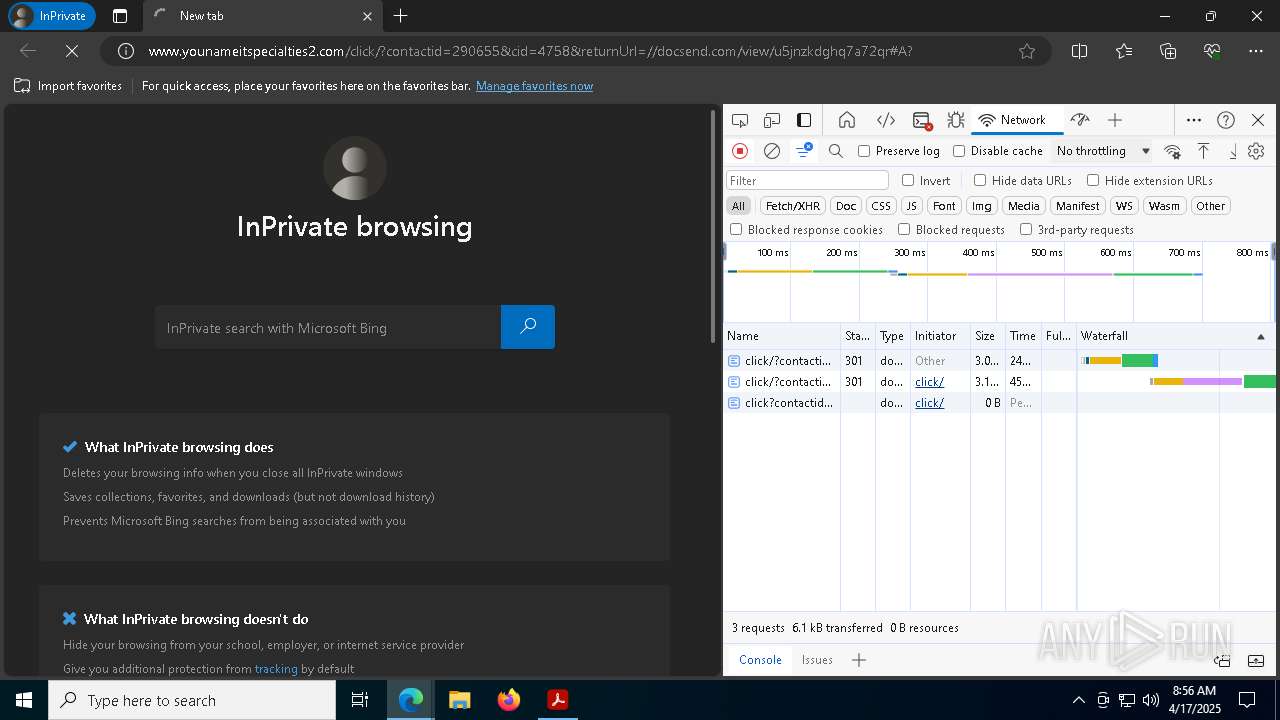Import a HAR file with up arrow
The width and height of the screenshot is (1280, 720).
coord(1204,151)
